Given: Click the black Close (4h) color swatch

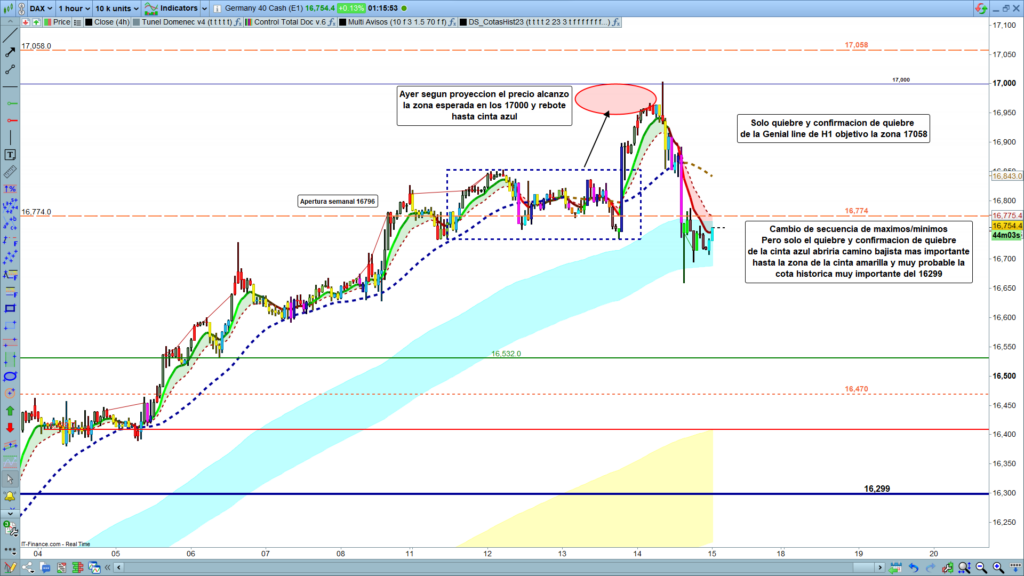Looking at the screenshot, I should click(86, 20).
